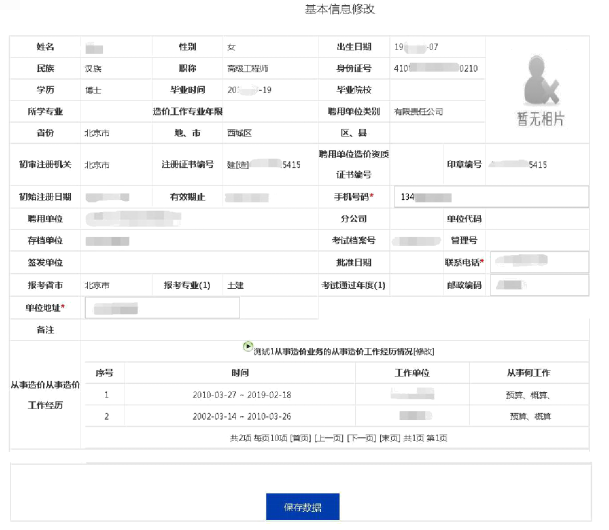This screenshot has height=530, width=609.
Task: Click the 暂无相片 photo placeholder
Action: click(540, 91)
